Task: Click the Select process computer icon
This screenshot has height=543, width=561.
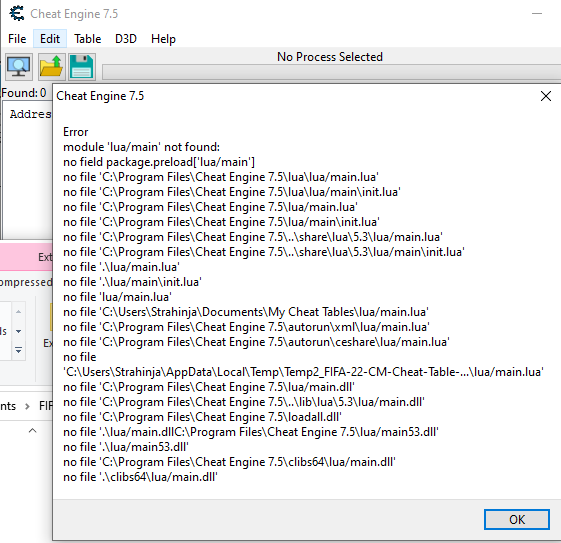Action: click(19, 67)
